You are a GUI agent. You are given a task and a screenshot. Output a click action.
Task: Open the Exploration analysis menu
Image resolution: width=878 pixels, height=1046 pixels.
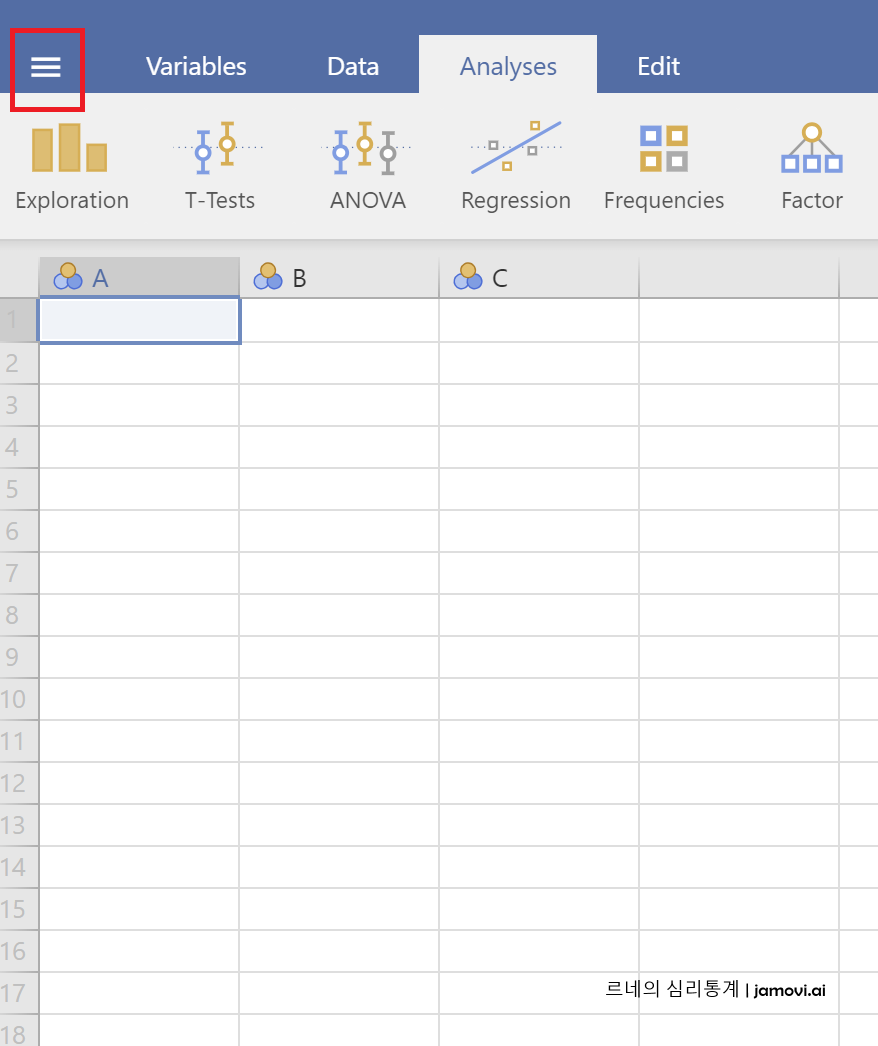click(72, 167)
